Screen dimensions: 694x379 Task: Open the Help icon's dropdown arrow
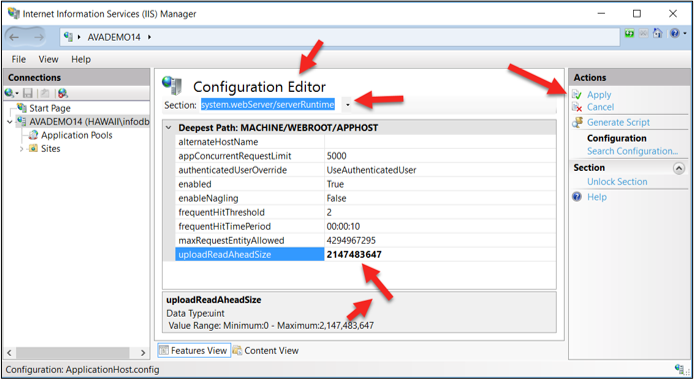click(684, 34)
